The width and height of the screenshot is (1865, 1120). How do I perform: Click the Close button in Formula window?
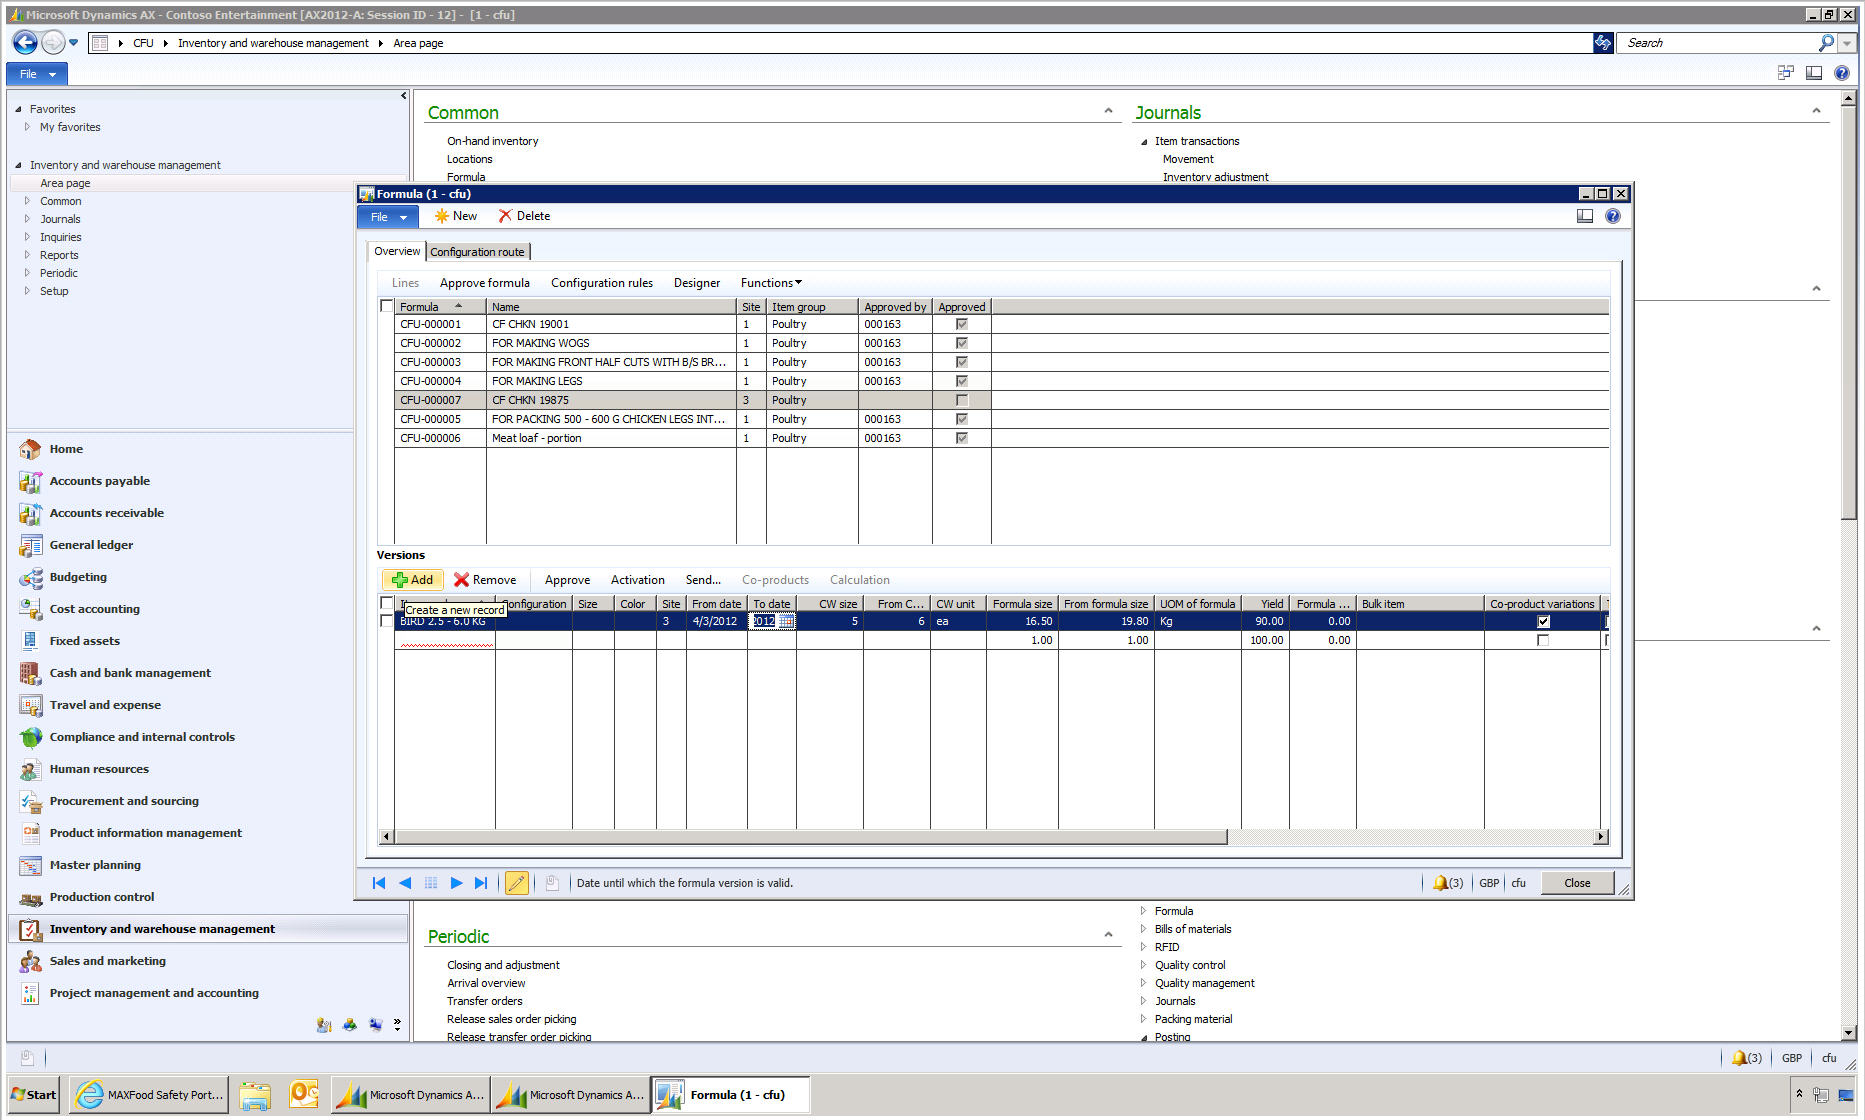(x=1577, y=883)
